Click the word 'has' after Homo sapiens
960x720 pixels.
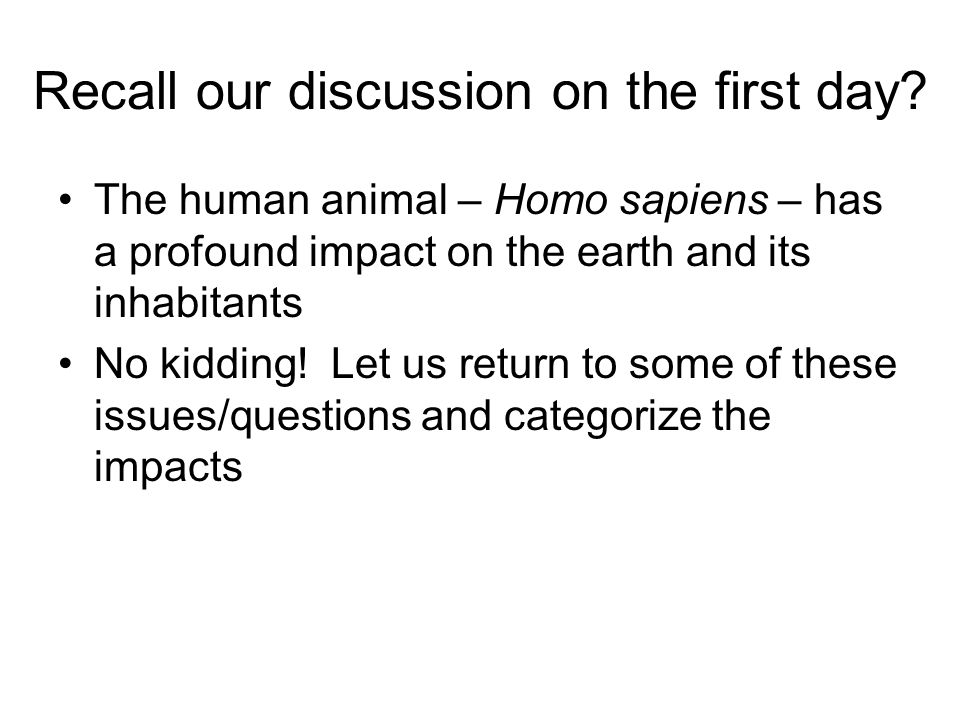pos(848,200)
